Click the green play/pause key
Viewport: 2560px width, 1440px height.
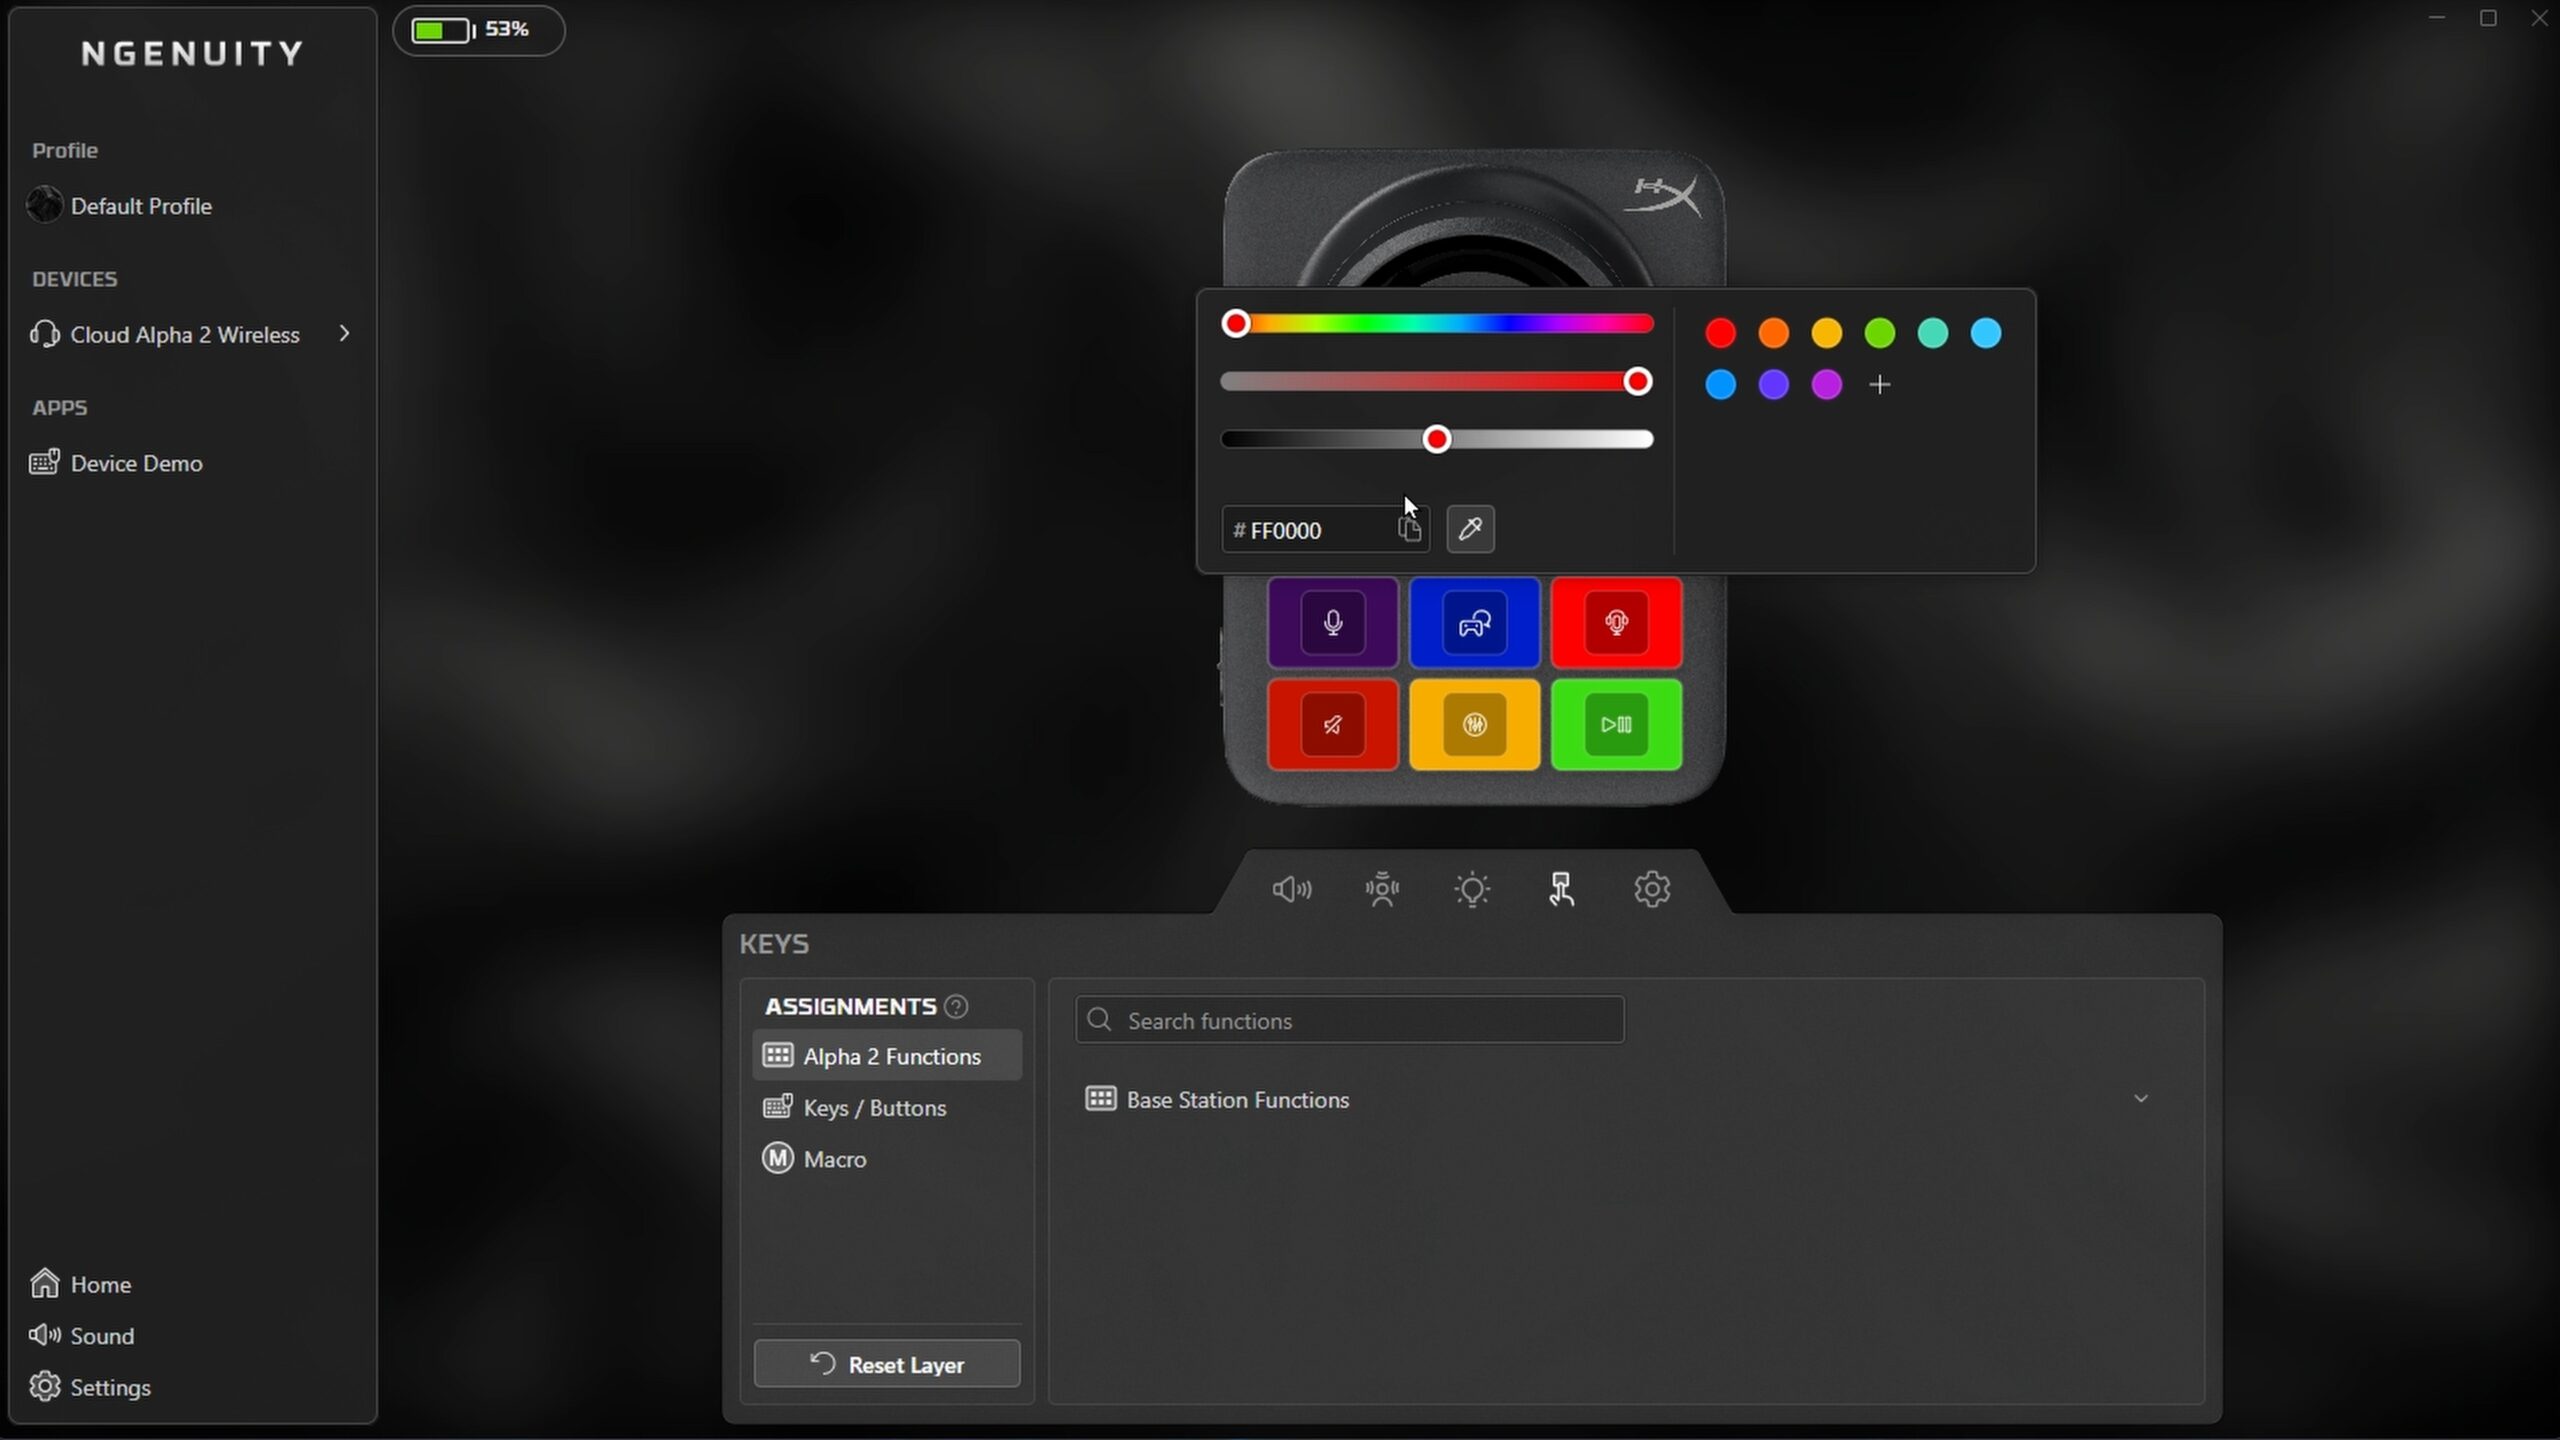pos(1616,724)
